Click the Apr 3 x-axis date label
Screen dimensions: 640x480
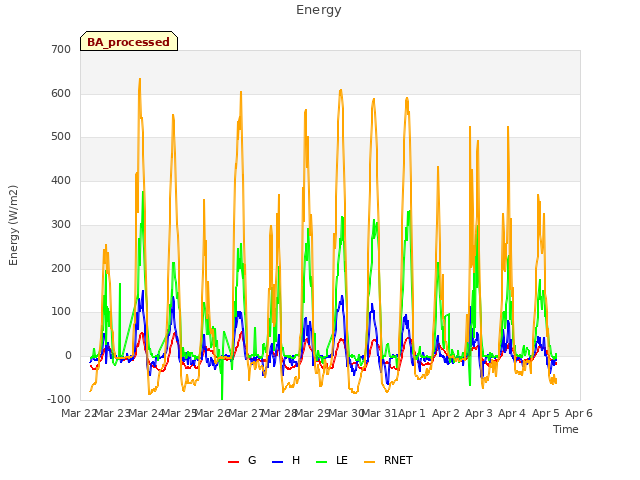pyautogui.click(x=479, y=413)
